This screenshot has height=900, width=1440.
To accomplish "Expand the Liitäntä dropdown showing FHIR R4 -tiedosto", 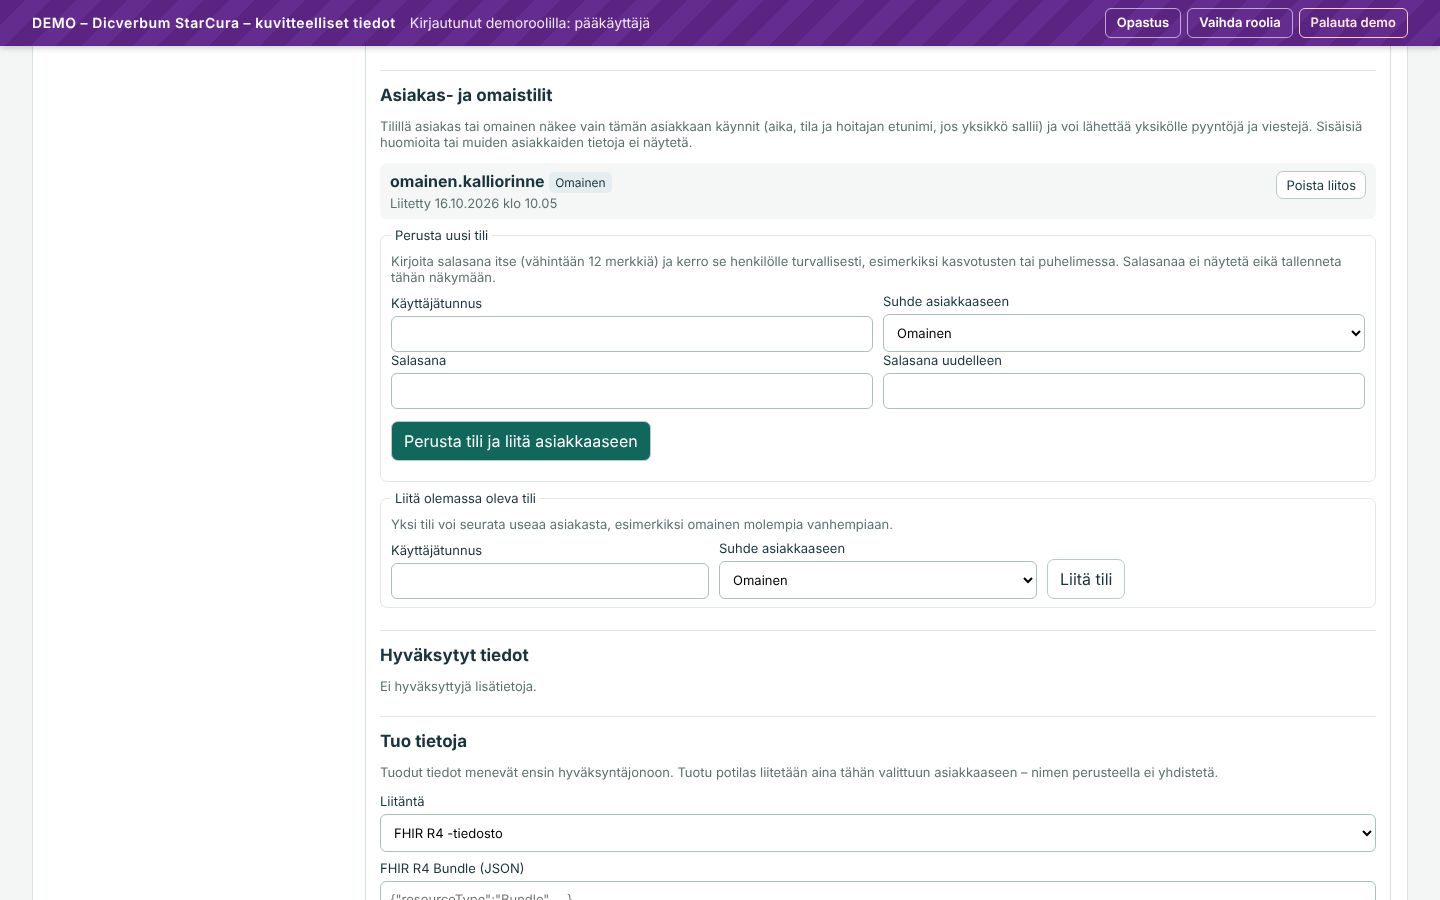I will click(878, 833).
